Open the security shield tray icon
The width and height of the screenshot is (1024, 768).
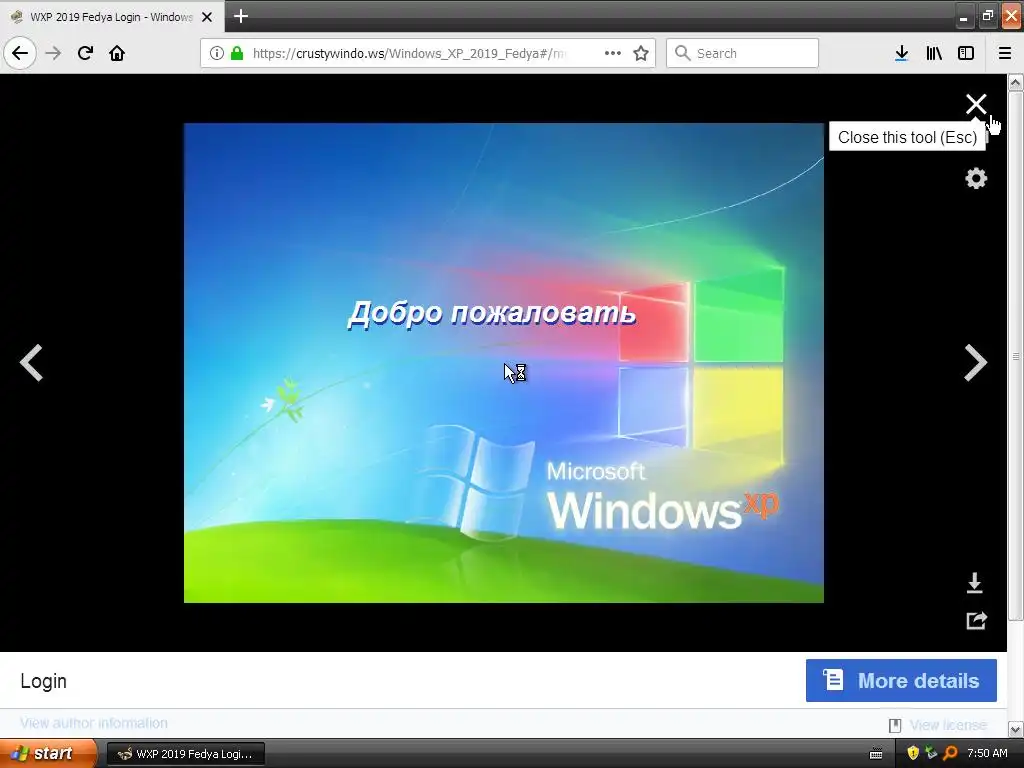pyautogui.click(x=913, y=753)
